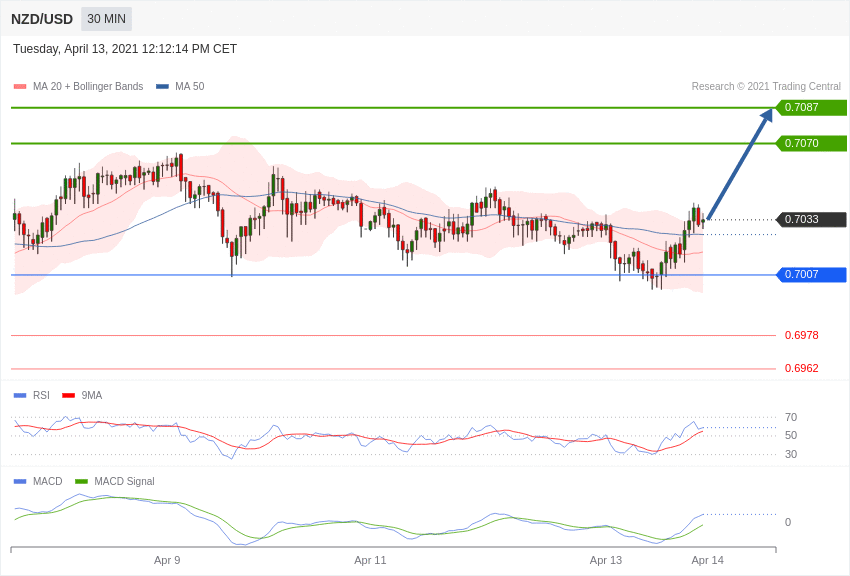Viewport: 850px width, 576px height.
Task: Click the chart timestamp text
Action: click(125, 49)
